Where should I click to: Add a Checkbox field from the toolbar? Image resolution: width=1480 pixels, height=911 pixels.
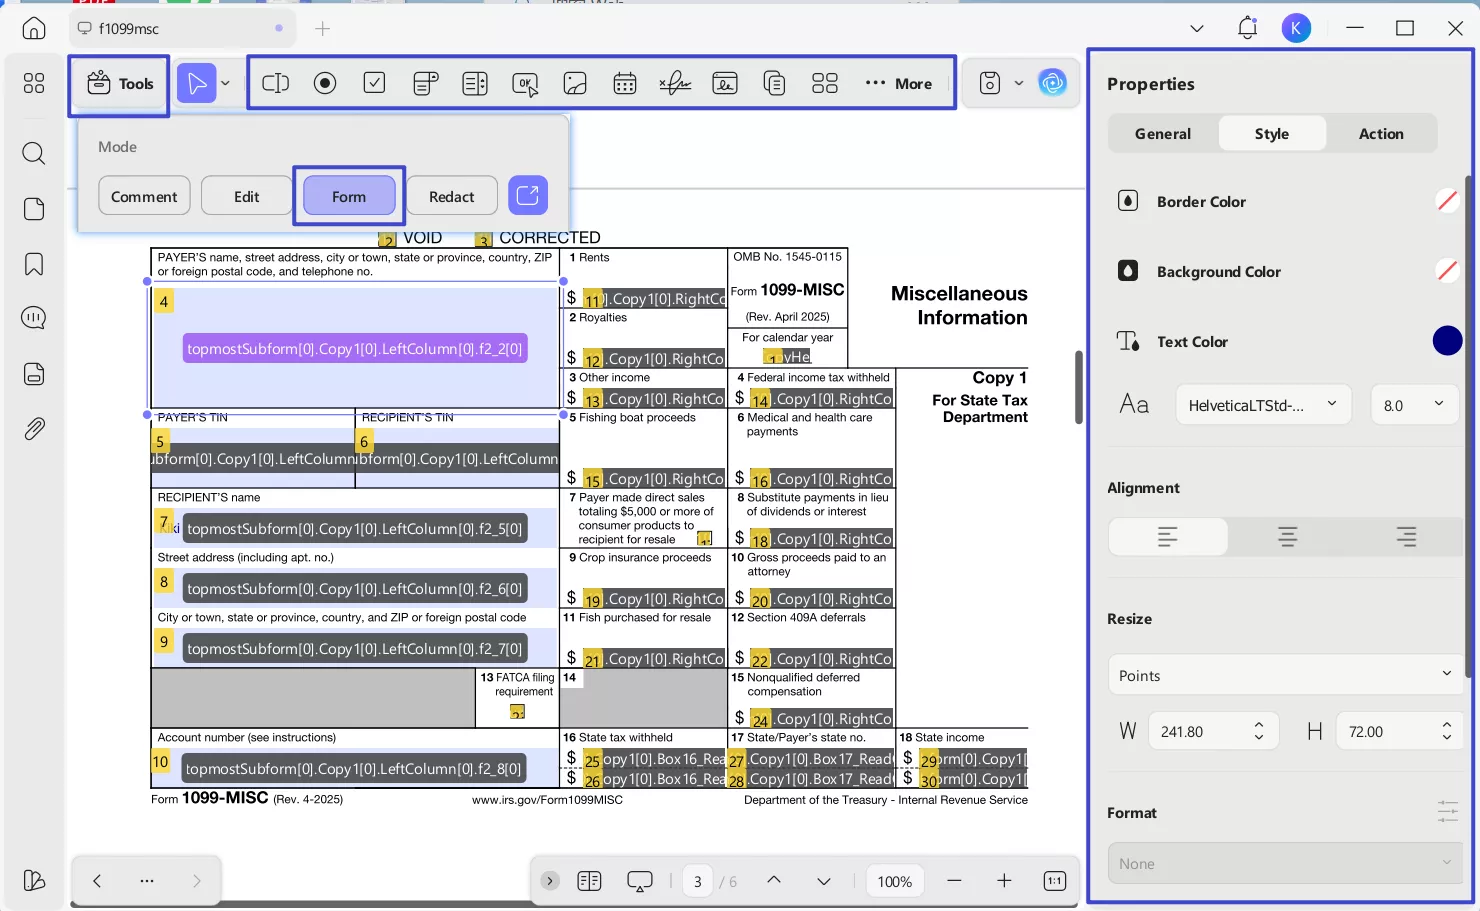tap(375, 83)
